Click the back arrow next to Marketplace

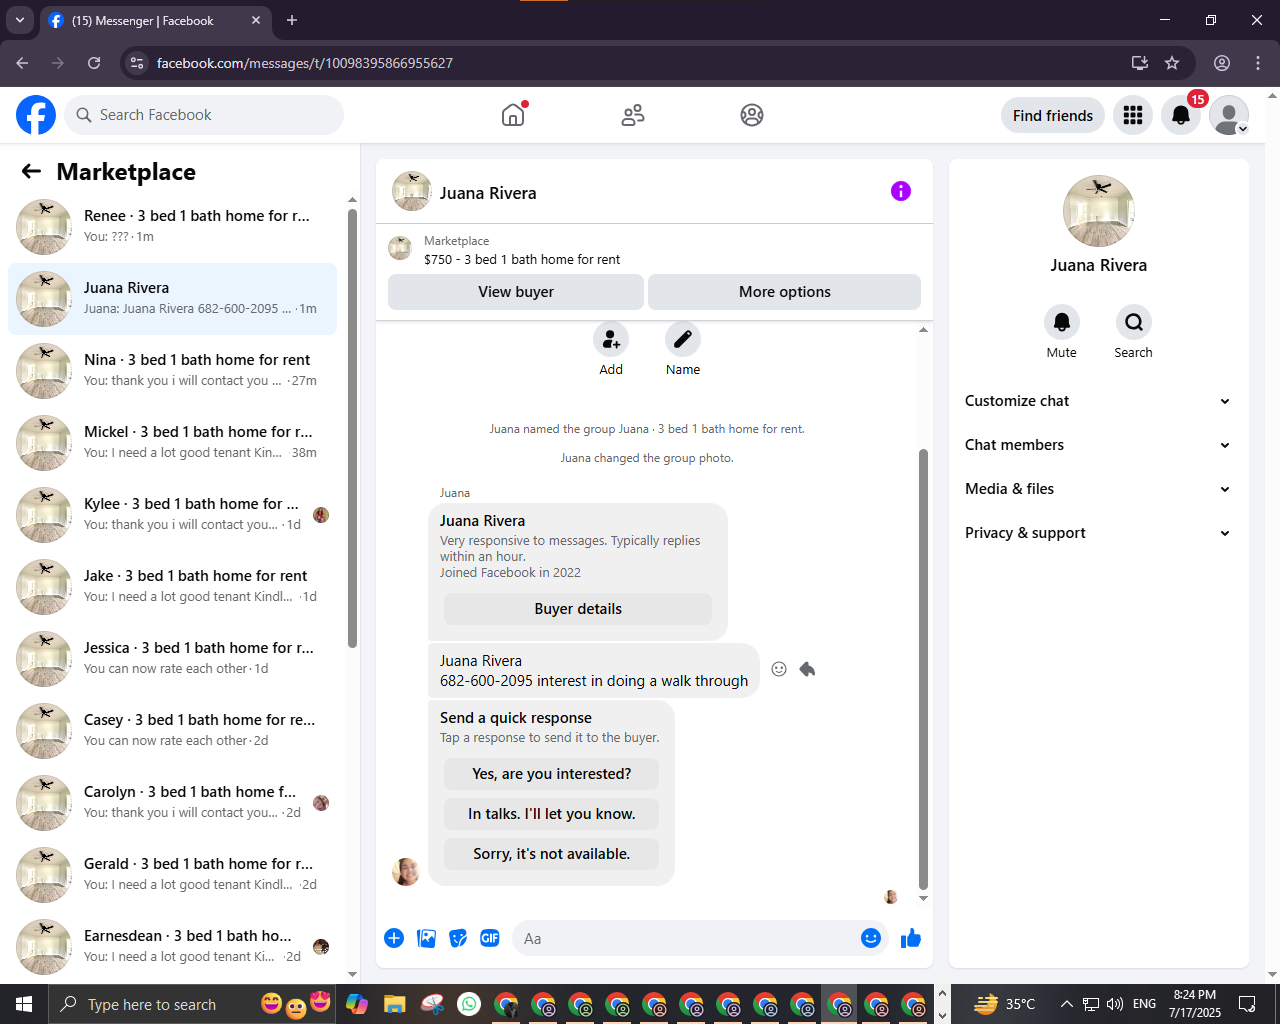pyautogui.click(x=31, y=171)
